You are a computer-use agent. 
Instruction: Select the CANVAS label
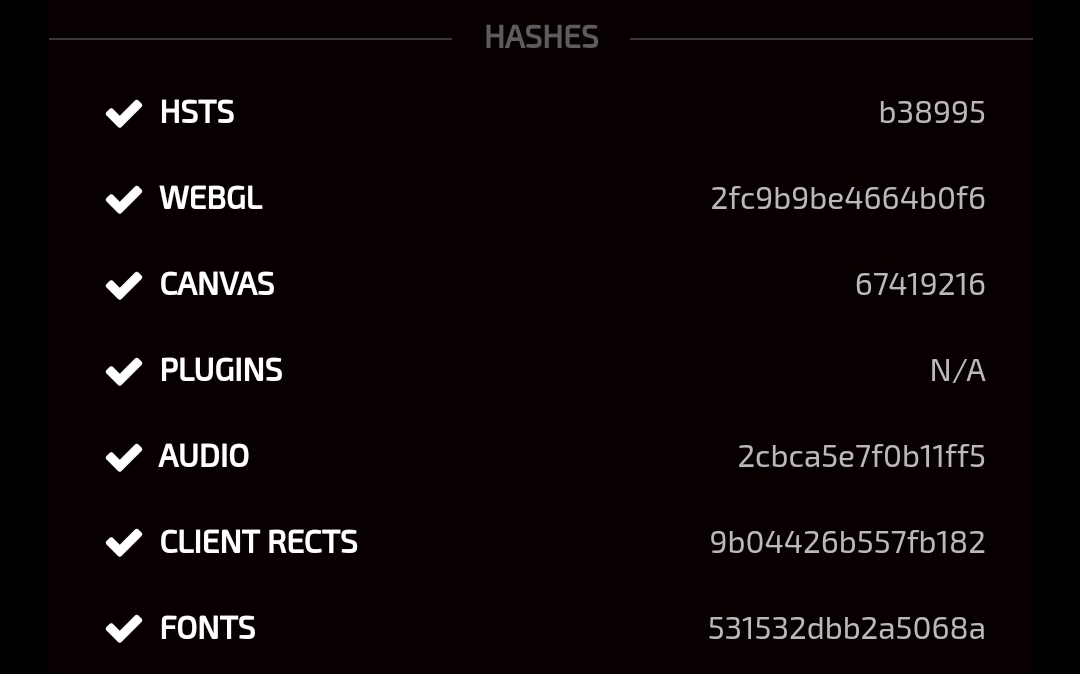point(217,284)
